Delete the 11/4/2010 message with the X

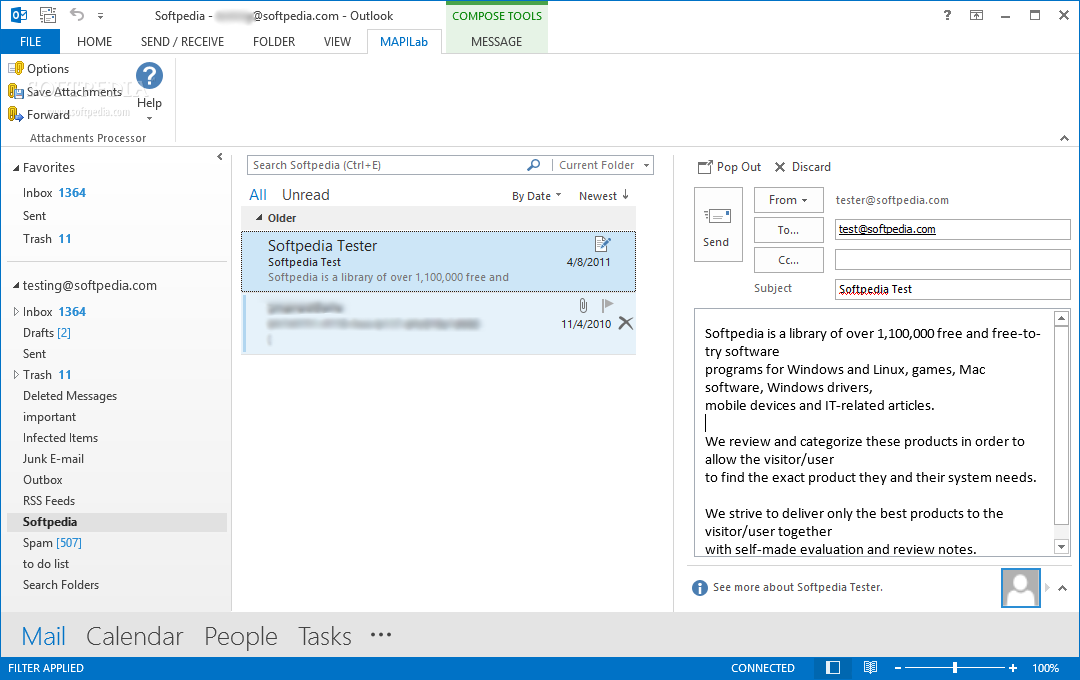point(625,323)
